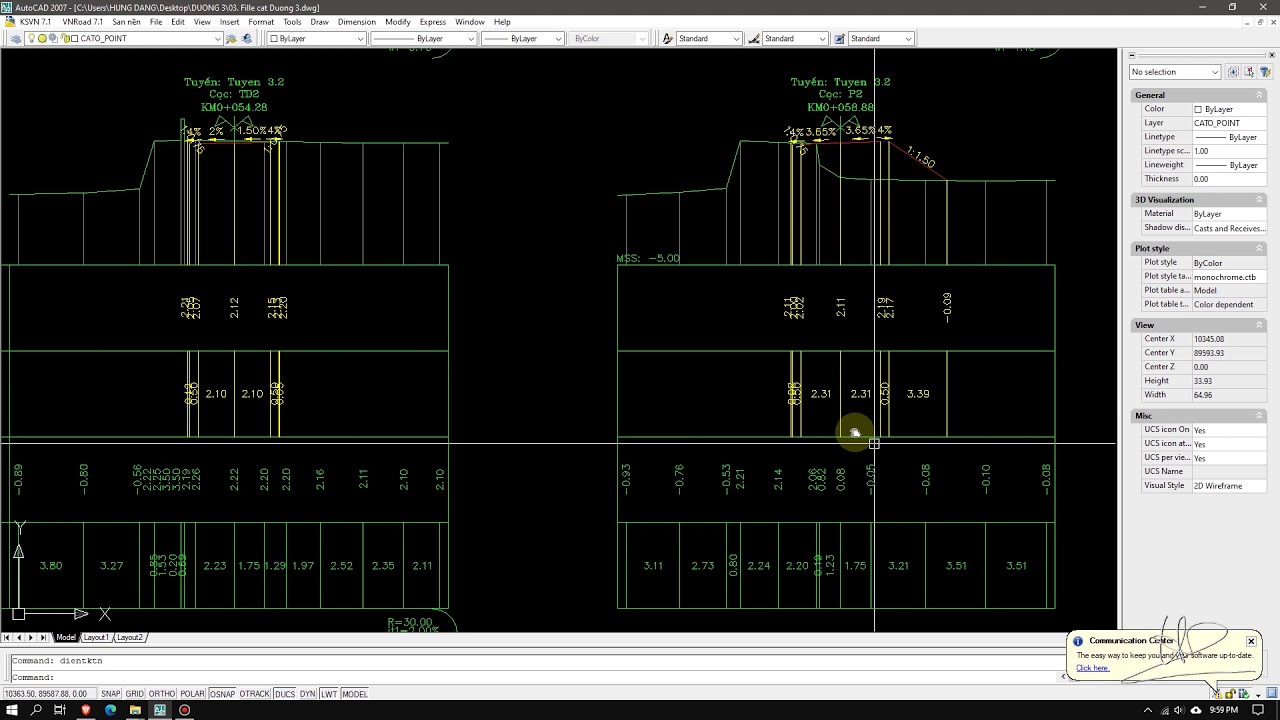Toggle POLAR tracking in status bar

click(x=192, y=694)
